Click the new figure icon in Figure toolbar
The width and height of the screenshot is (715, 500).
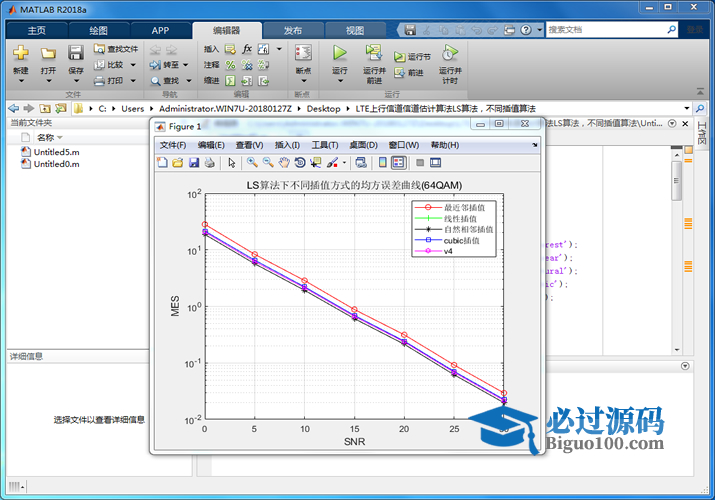click(162, 163)
